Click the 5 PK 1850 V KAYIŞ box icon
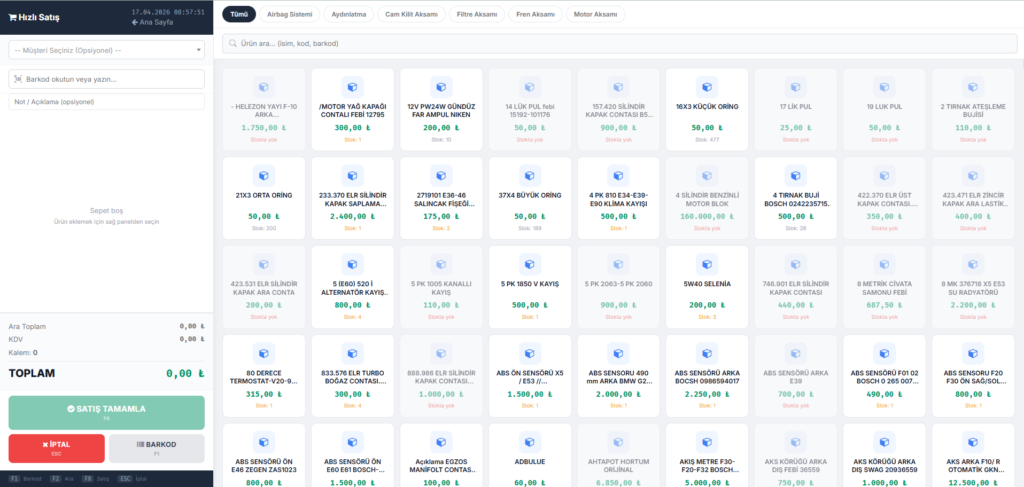The width and height of the screenshot is (1024, 487). (529, 264)
